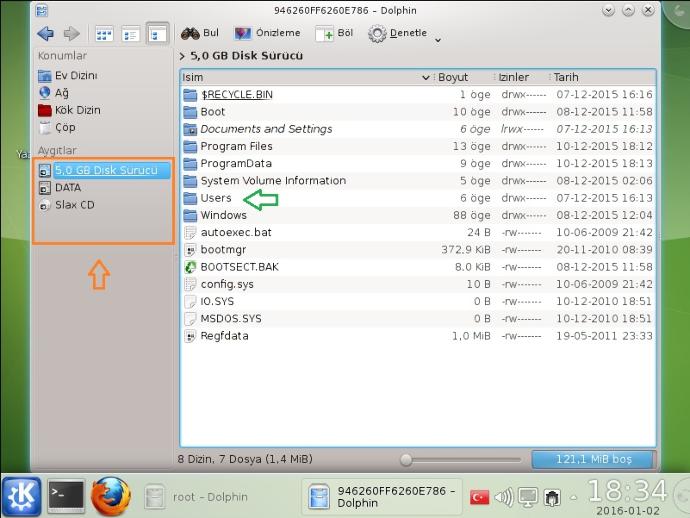
Task: Select the Program Files folder icon
Action: (190, 147)
